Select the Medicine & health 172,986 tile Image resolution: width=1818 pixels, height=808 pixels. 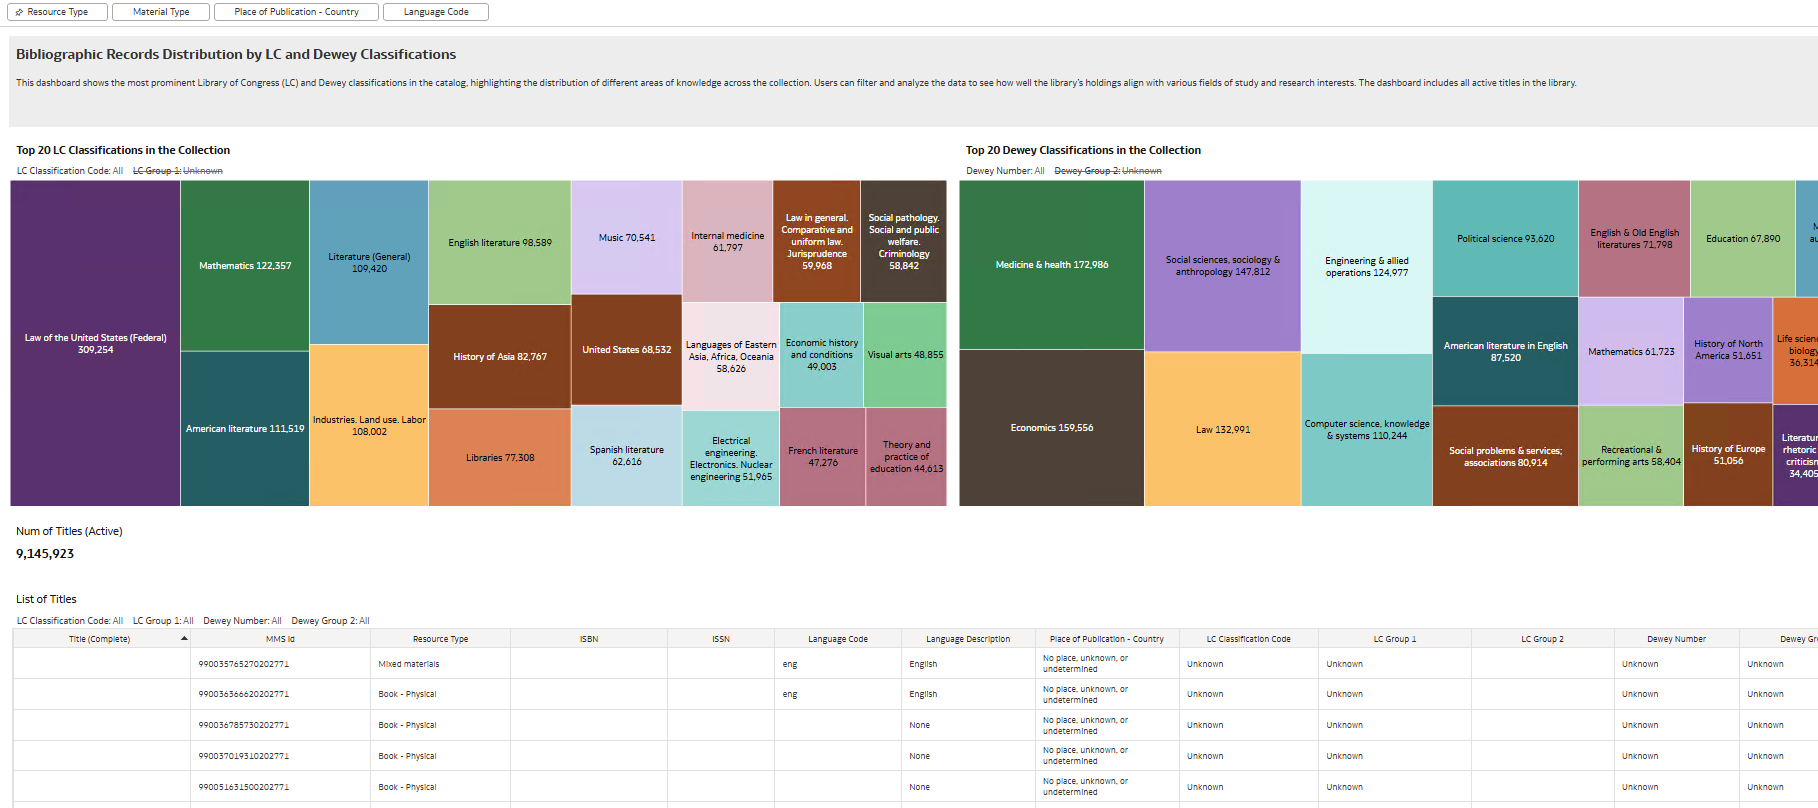pos(1052,264)
